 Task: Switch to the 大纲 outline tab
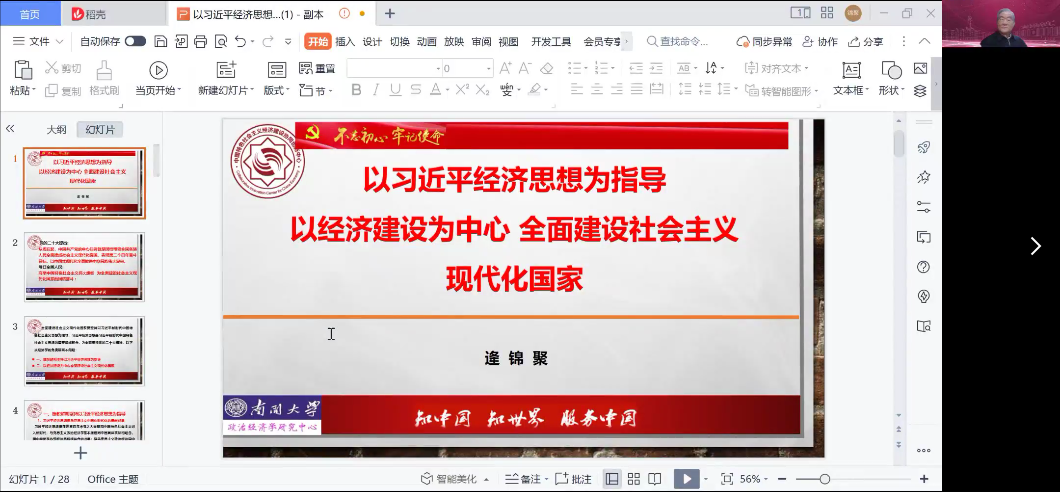56,129
